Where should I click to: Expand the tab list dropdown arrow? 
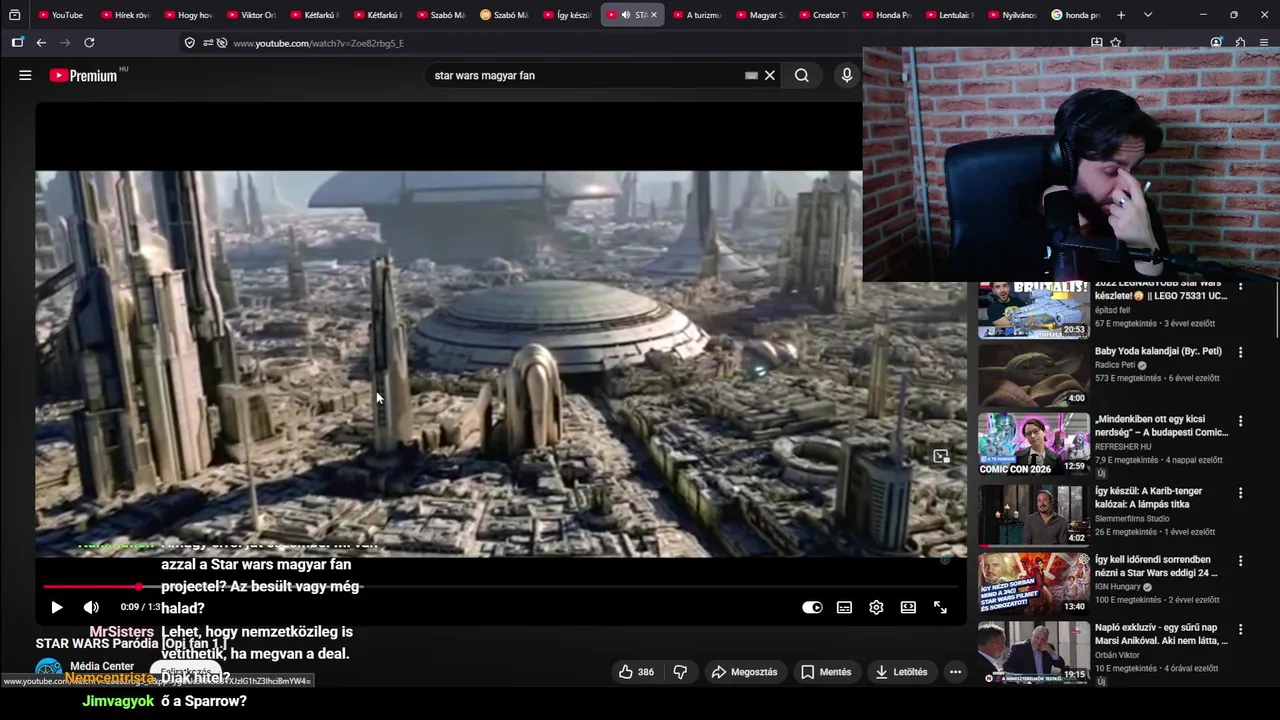[1148, 15]
